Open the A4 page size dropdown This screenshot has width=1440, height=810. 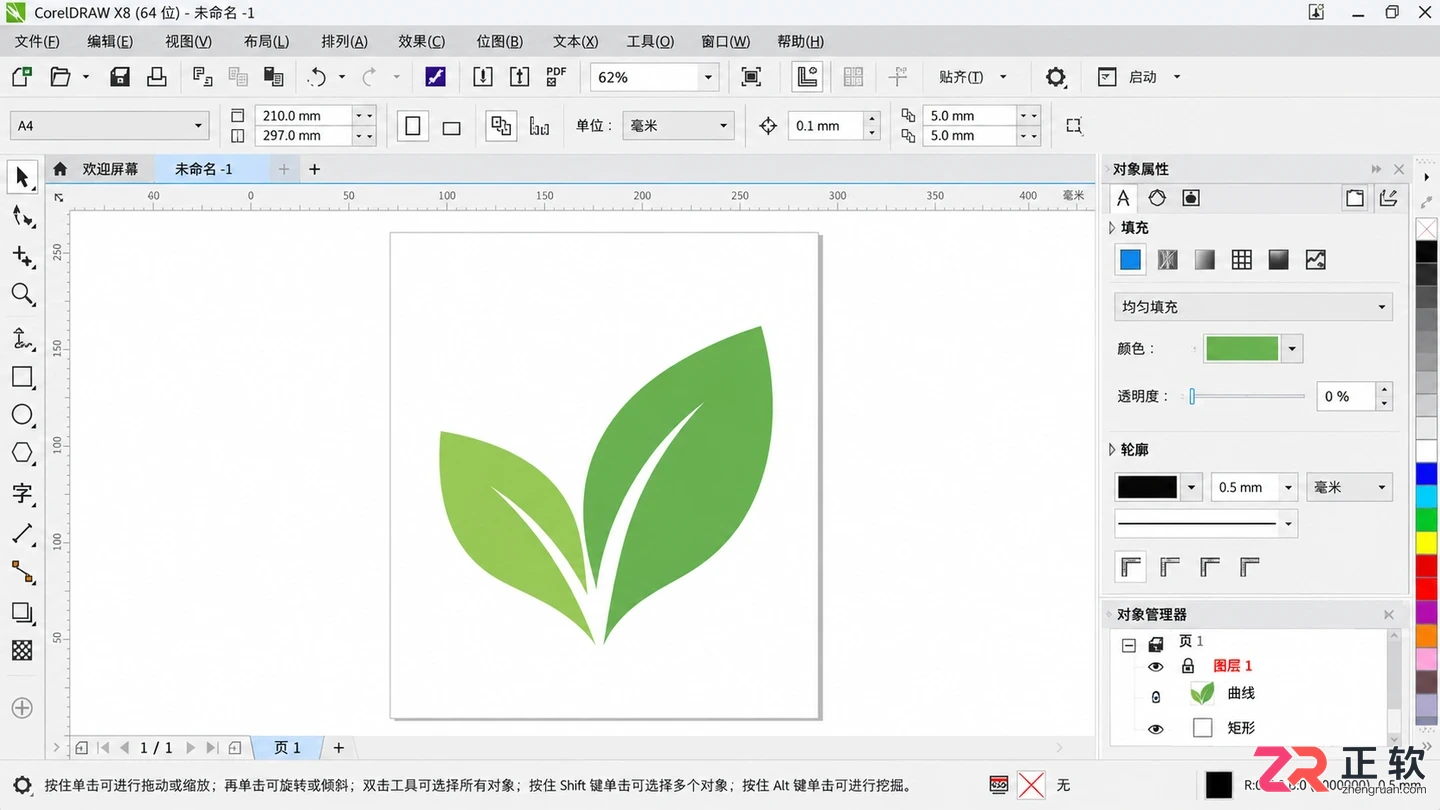(198, 126)
